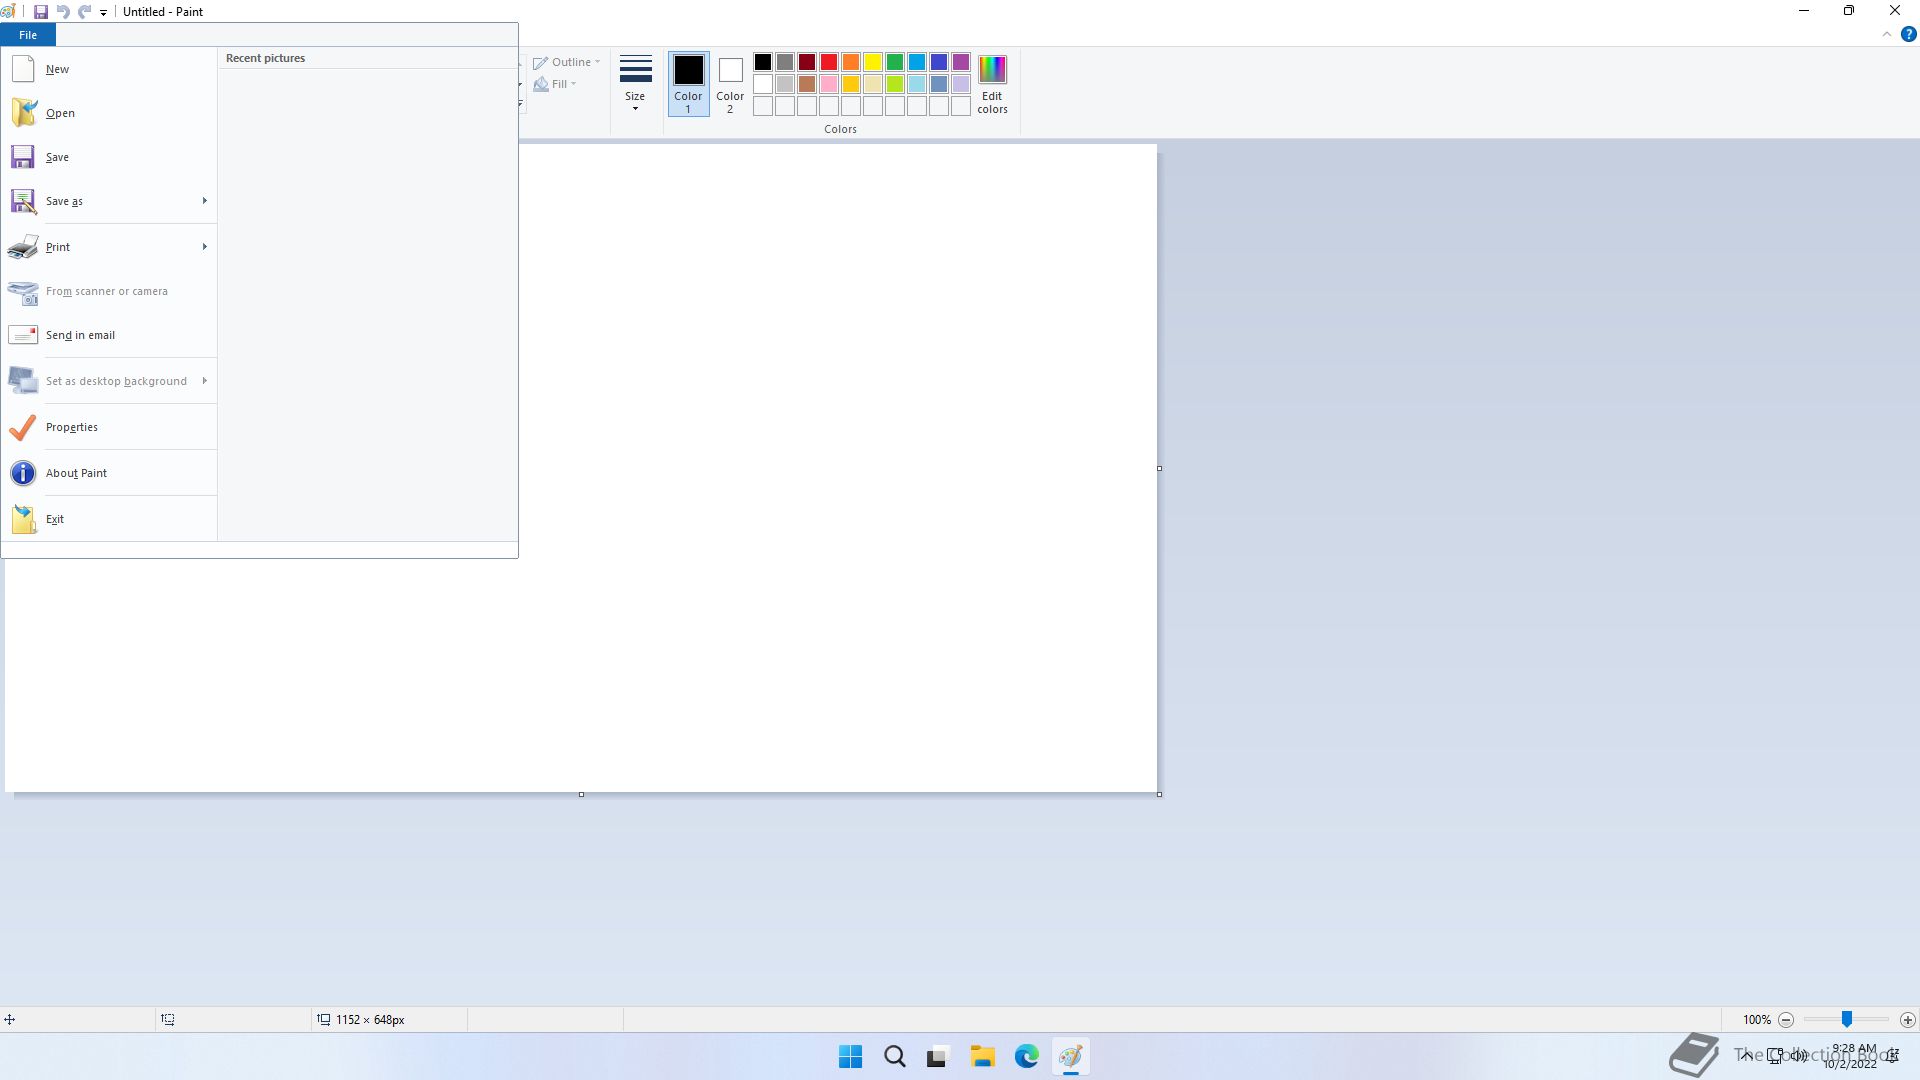This screenshot has height=1080, width=1920.
Task: Click the About Paint info icon
Action: tap(23, 473)
